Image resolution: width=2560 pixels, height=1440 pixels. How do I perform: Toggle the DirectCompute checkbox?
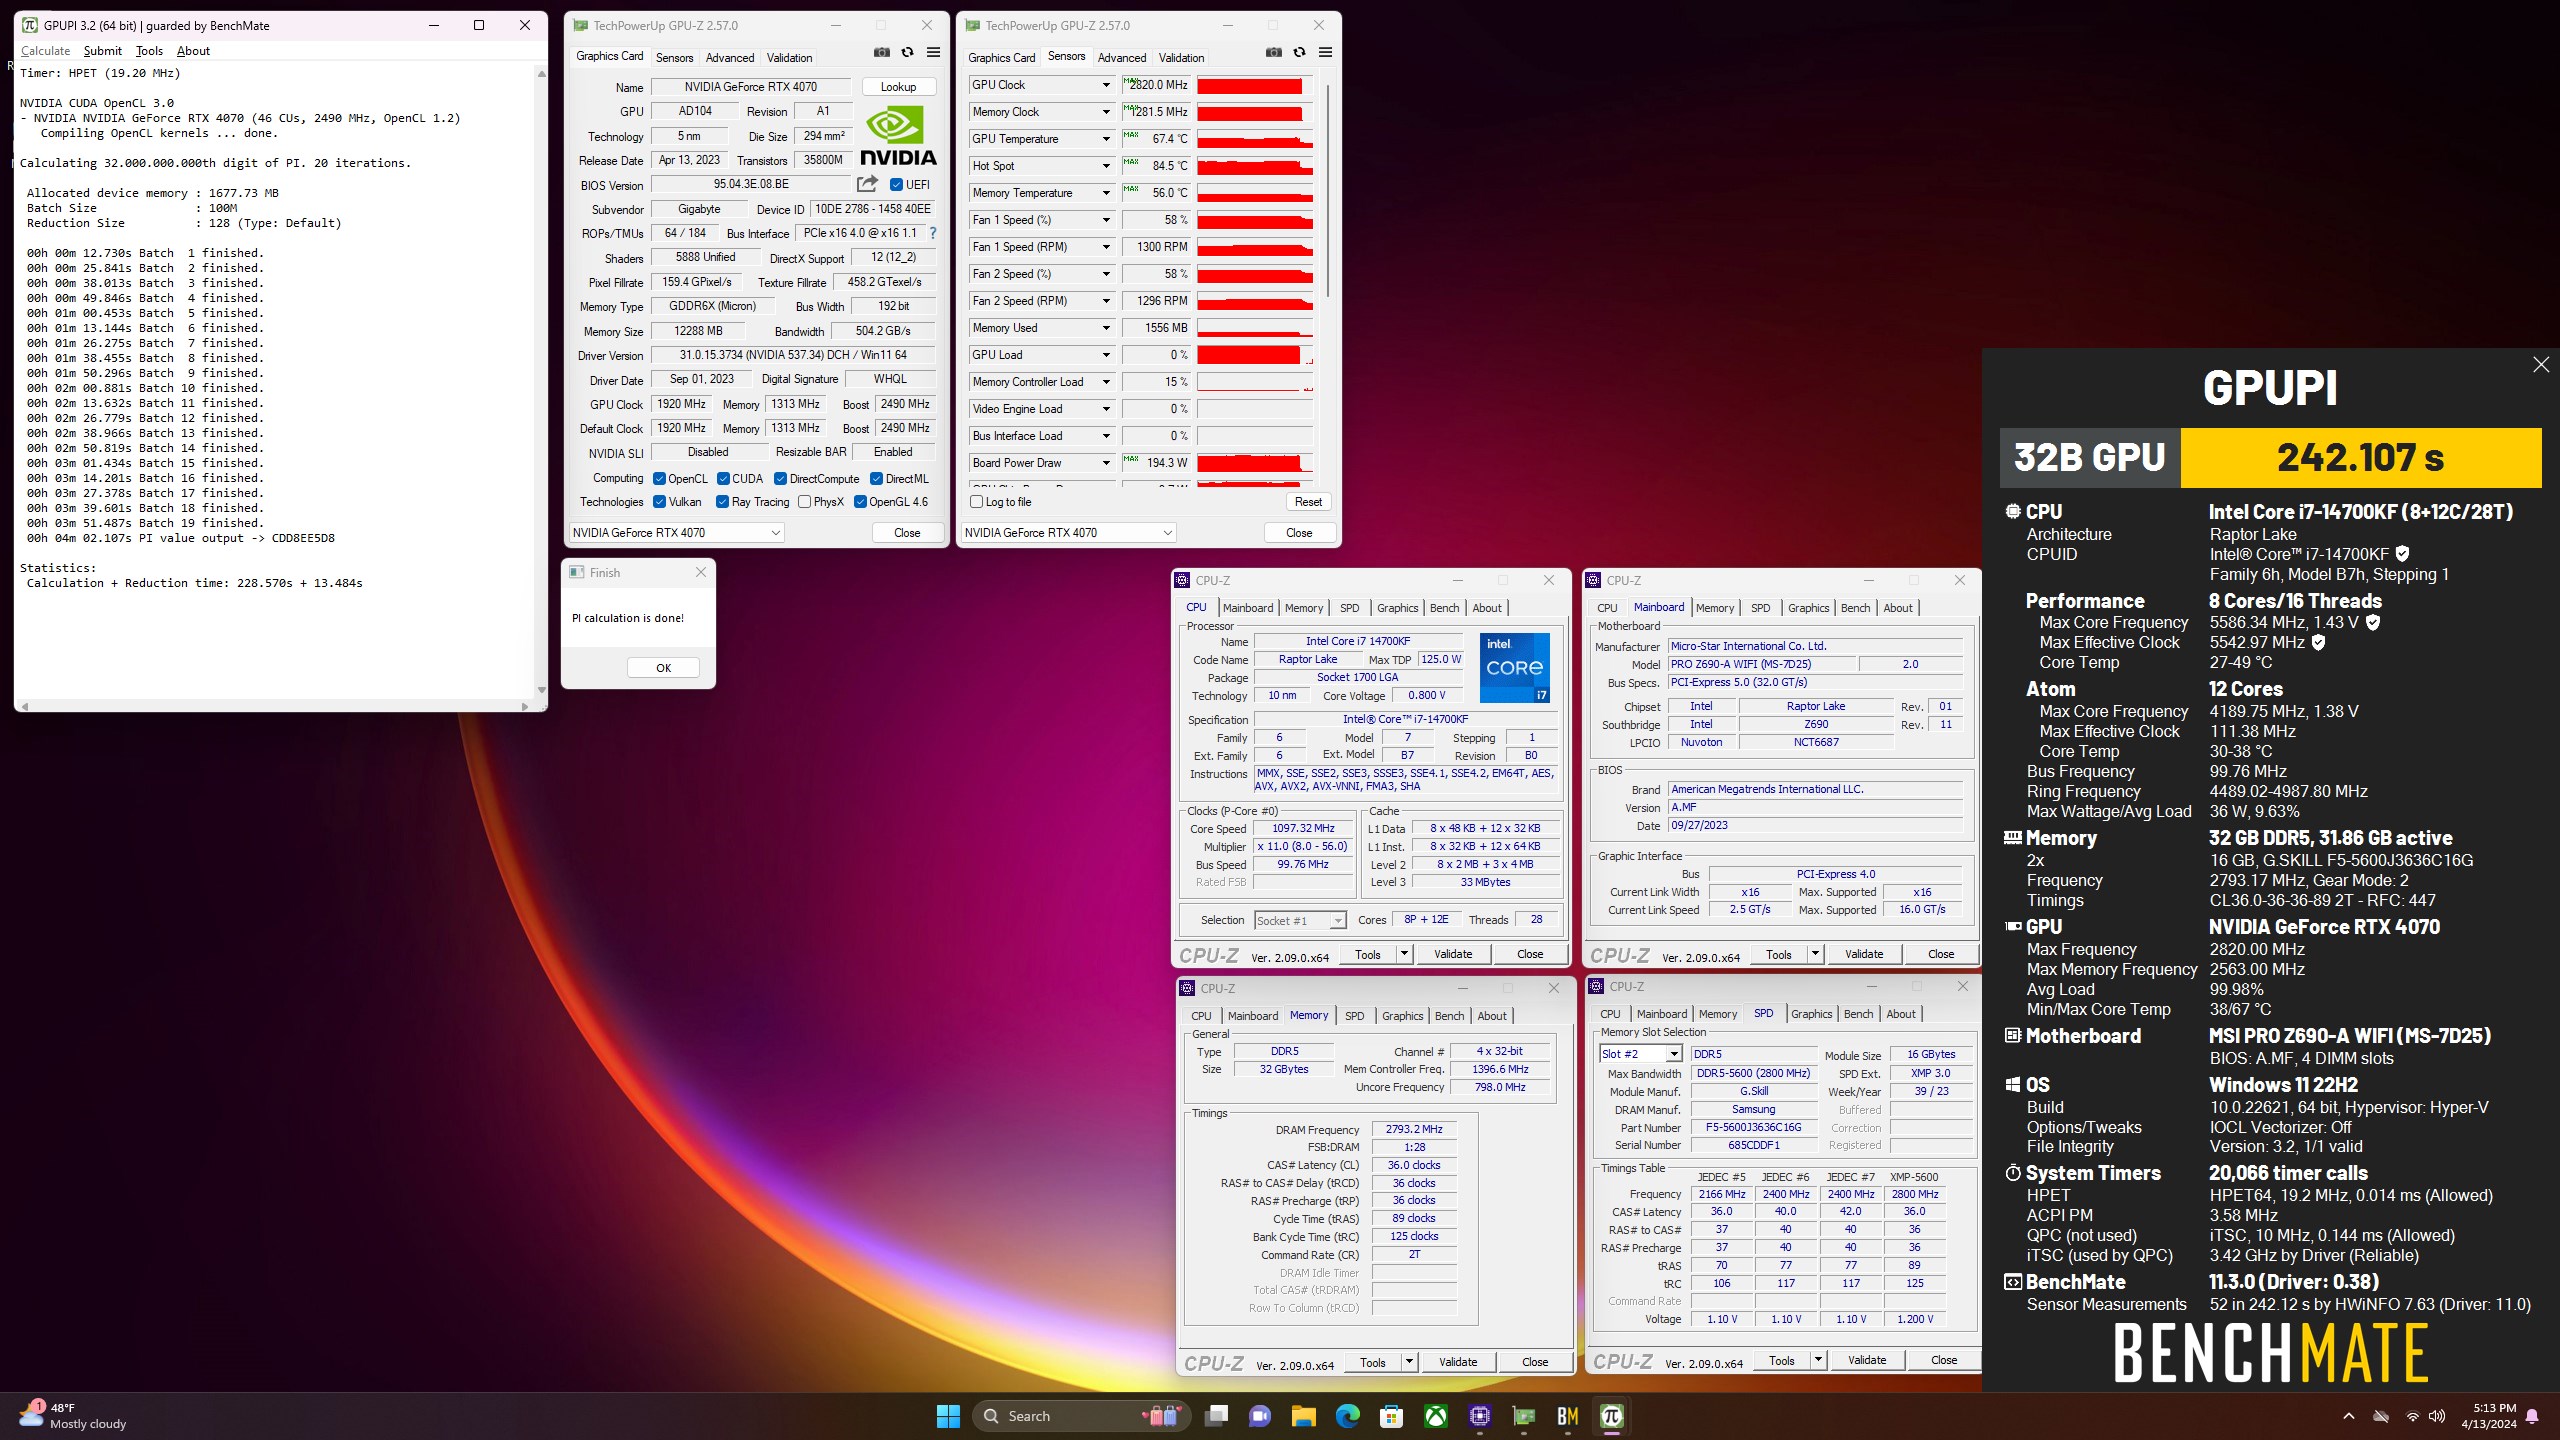click(780, 479)
